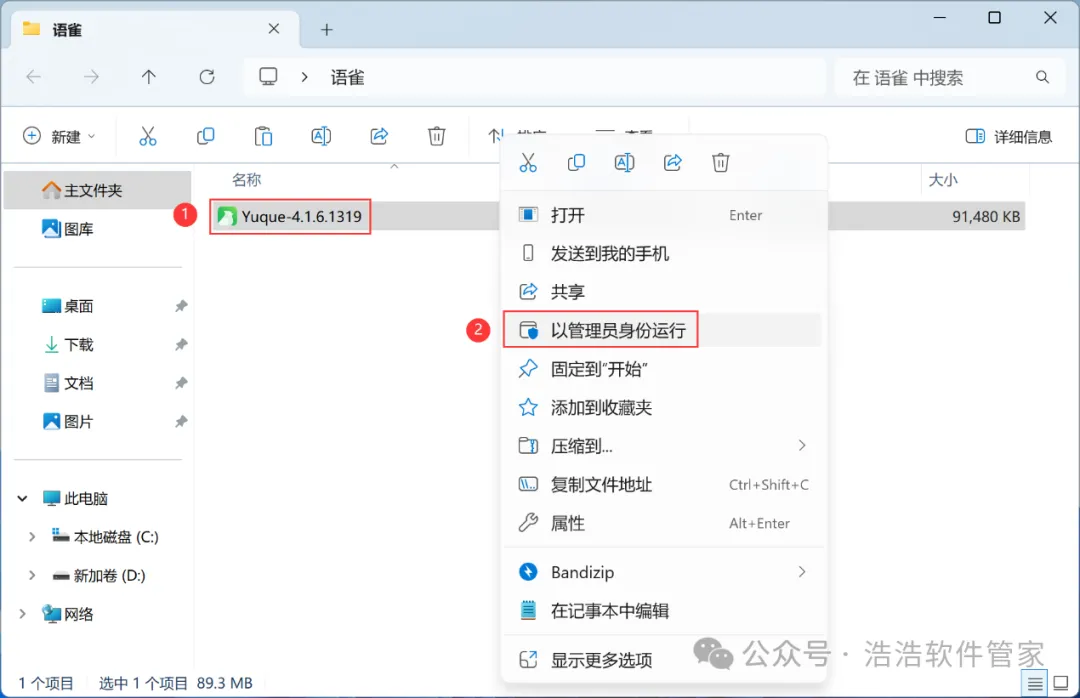Expand the 新加卷 (D:) node
Viewport: 1080px width, 698px height.
32,575
